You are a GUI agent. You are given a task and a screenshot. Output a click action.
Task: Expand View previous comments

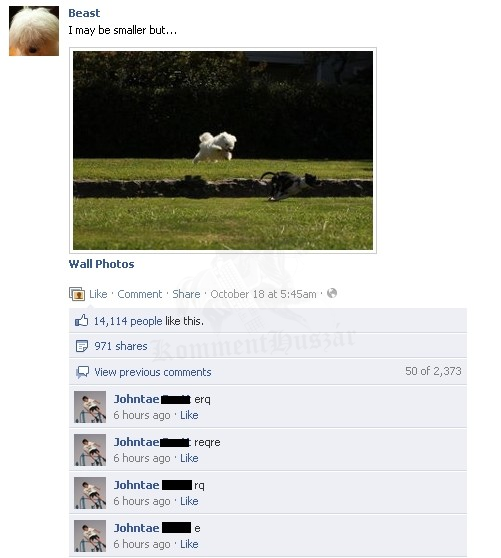click(x=153, y=372)
